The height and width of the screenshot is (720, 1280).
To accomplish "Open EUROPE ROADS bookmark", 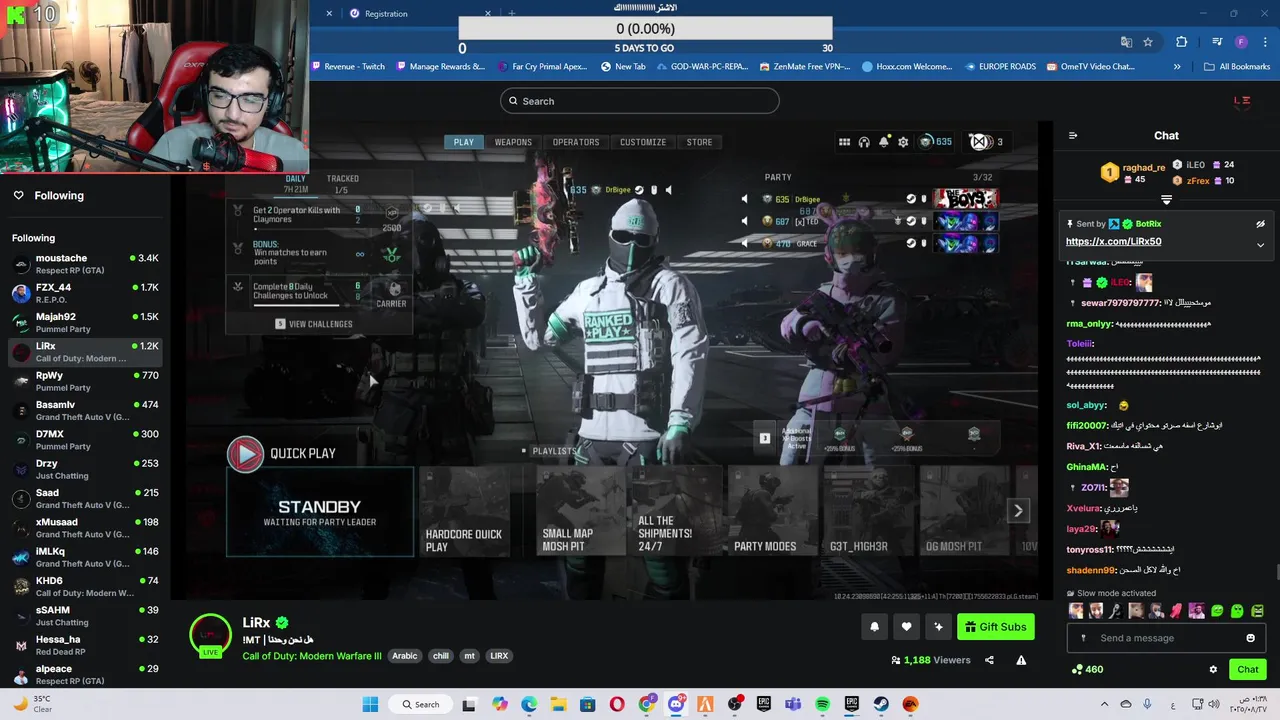I will [1001, 67].
